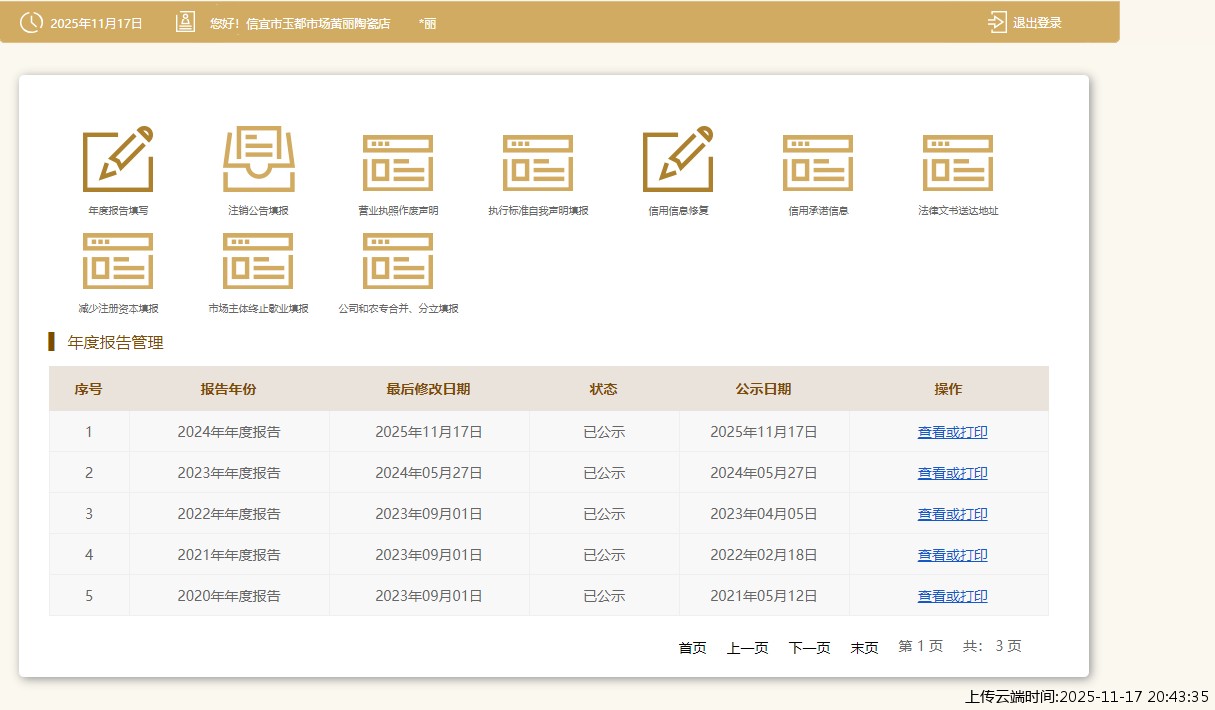Click 退出登录 to log out
The height and width of the screenshot is (710, 1215).
(1025, 23)
